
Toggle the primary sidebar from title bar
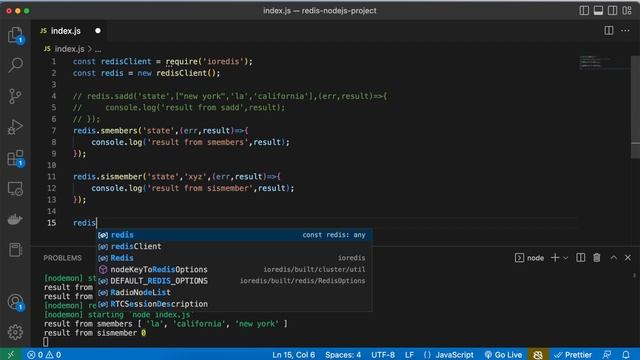[x=584, y=11]
